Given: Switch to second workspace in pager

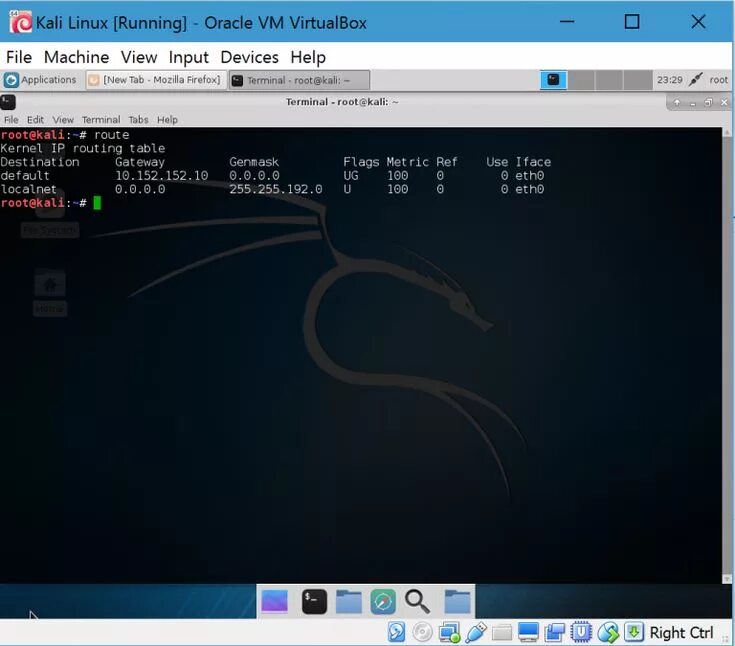Looking at the screenshot, I should (581, 80).
